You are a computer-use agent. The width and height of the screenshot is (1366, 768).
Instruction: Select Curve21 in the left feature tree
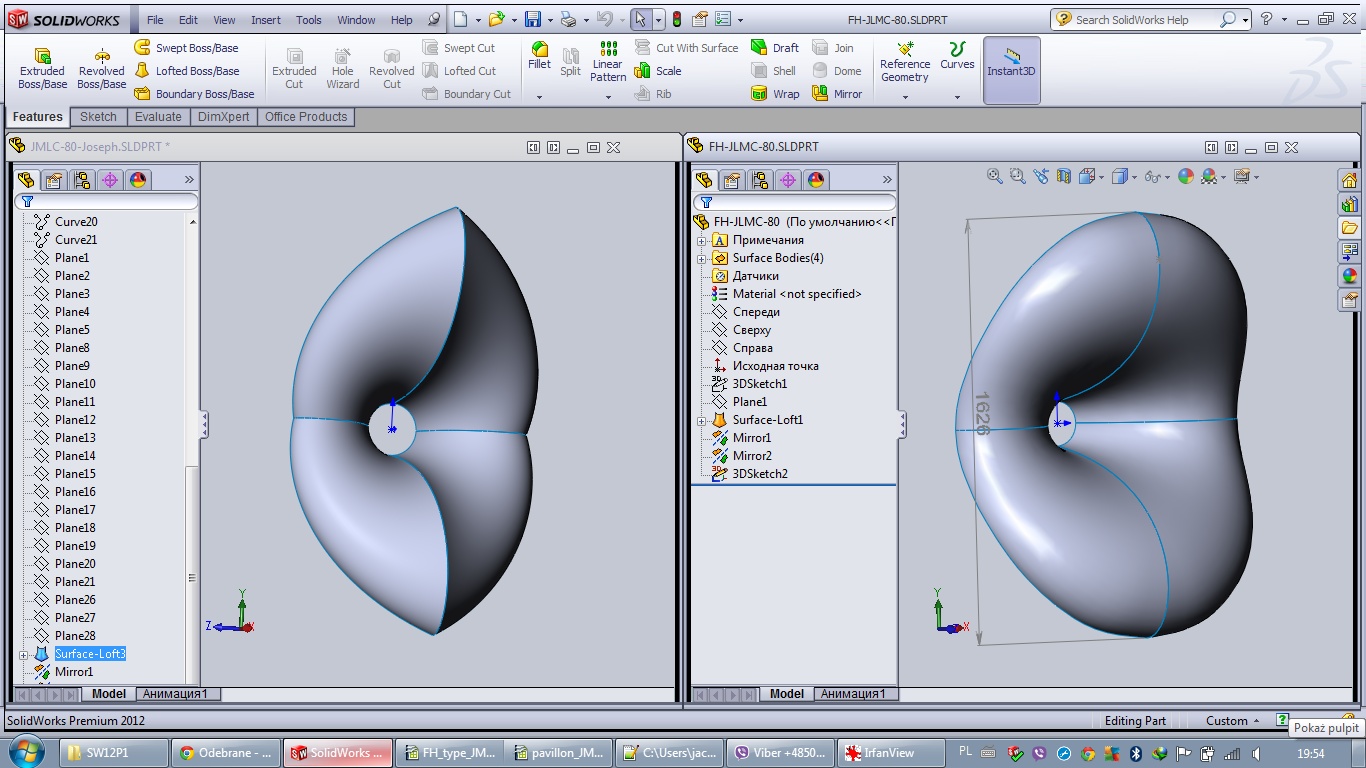click(76, 240)
